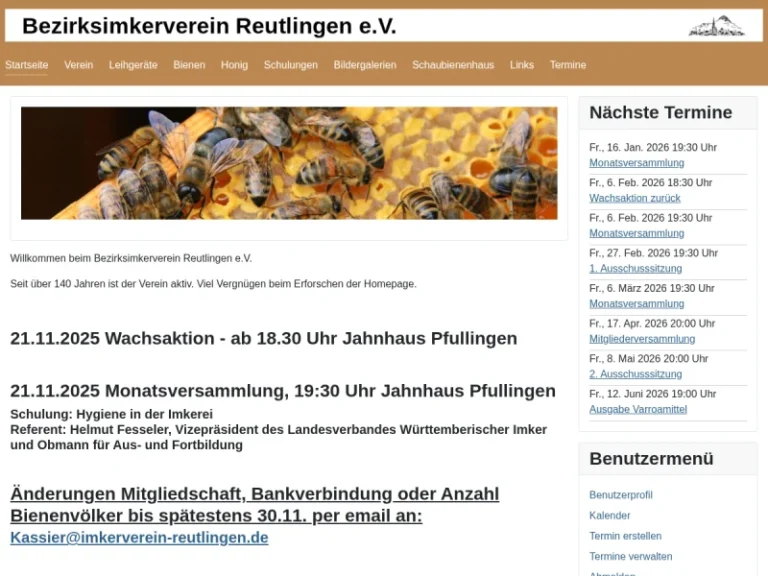The width and height of the screenshot is (768, 576).
Task: Click Termin erstellen in the user menu
Action: coord(625,536)
